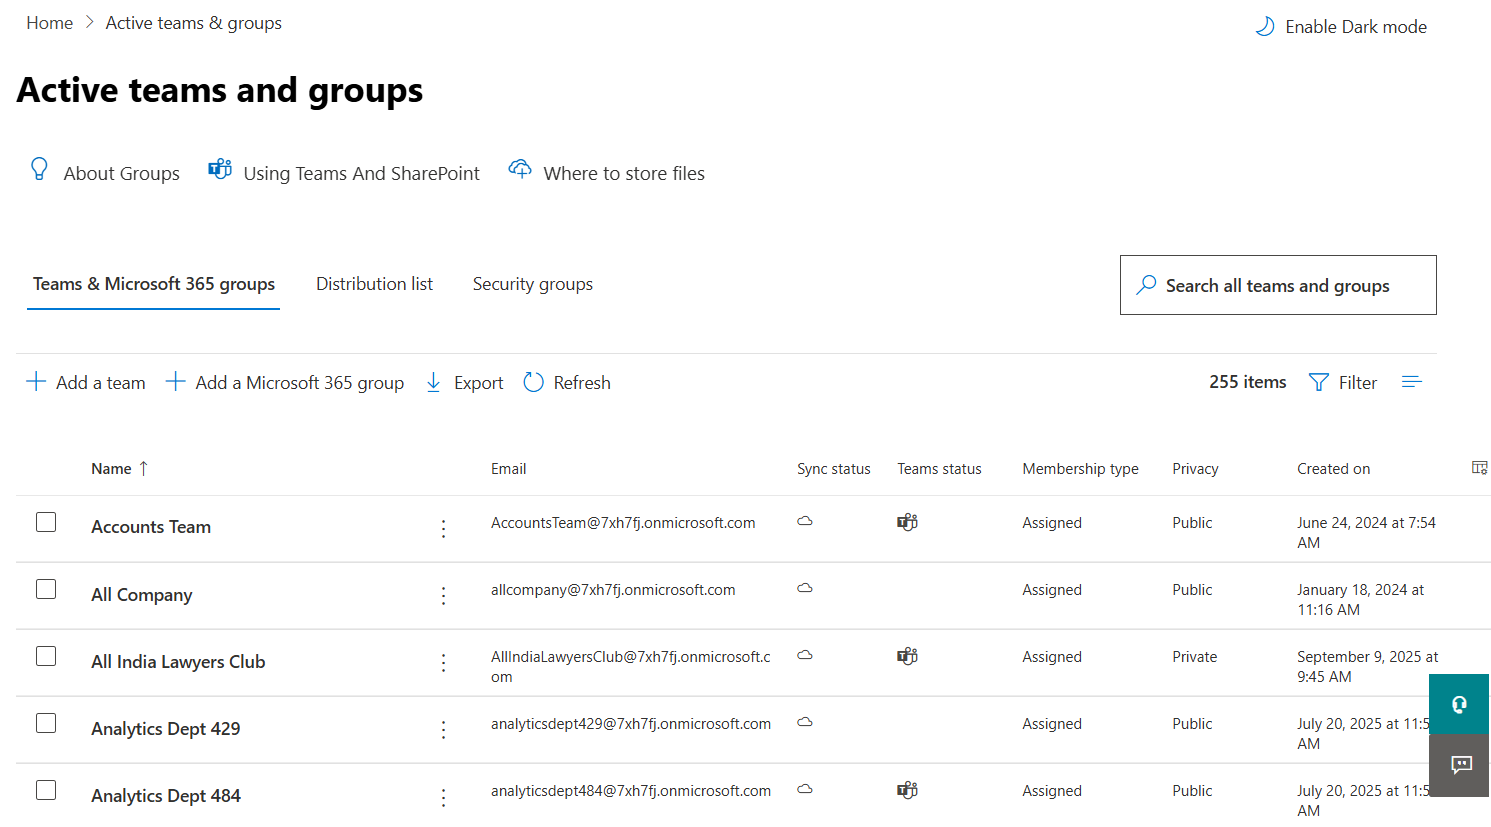Enable Dark mode
The width and height of the screenshot is (1491, 827).
pyautogui.click(x=1341, y=27)
